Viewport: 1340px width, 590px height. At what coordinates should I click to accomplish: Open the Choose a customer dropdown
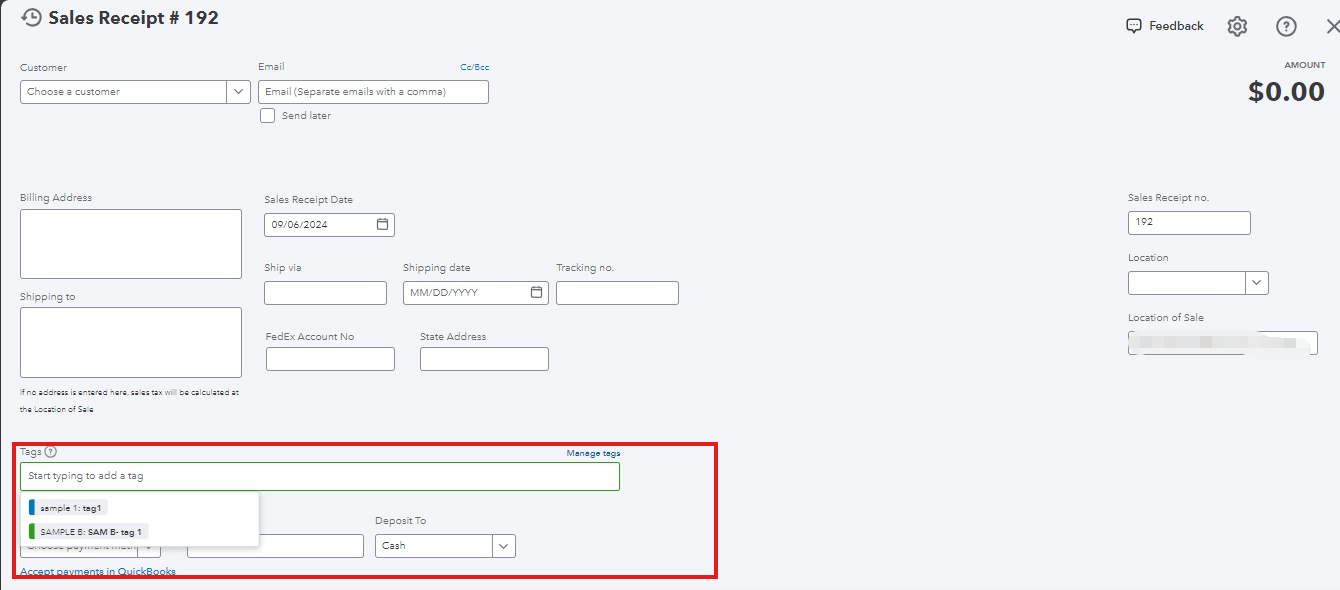(x=238, y=91)
